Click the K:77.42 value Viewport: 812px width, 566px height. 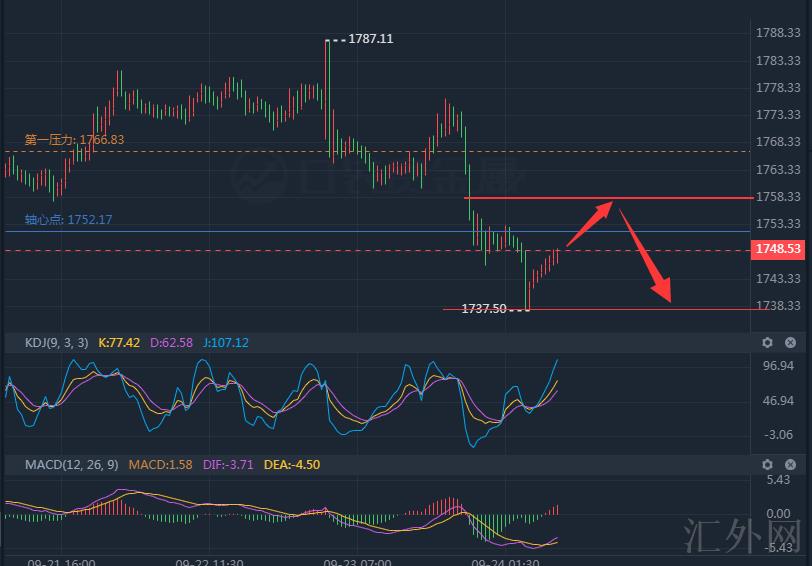119,343
